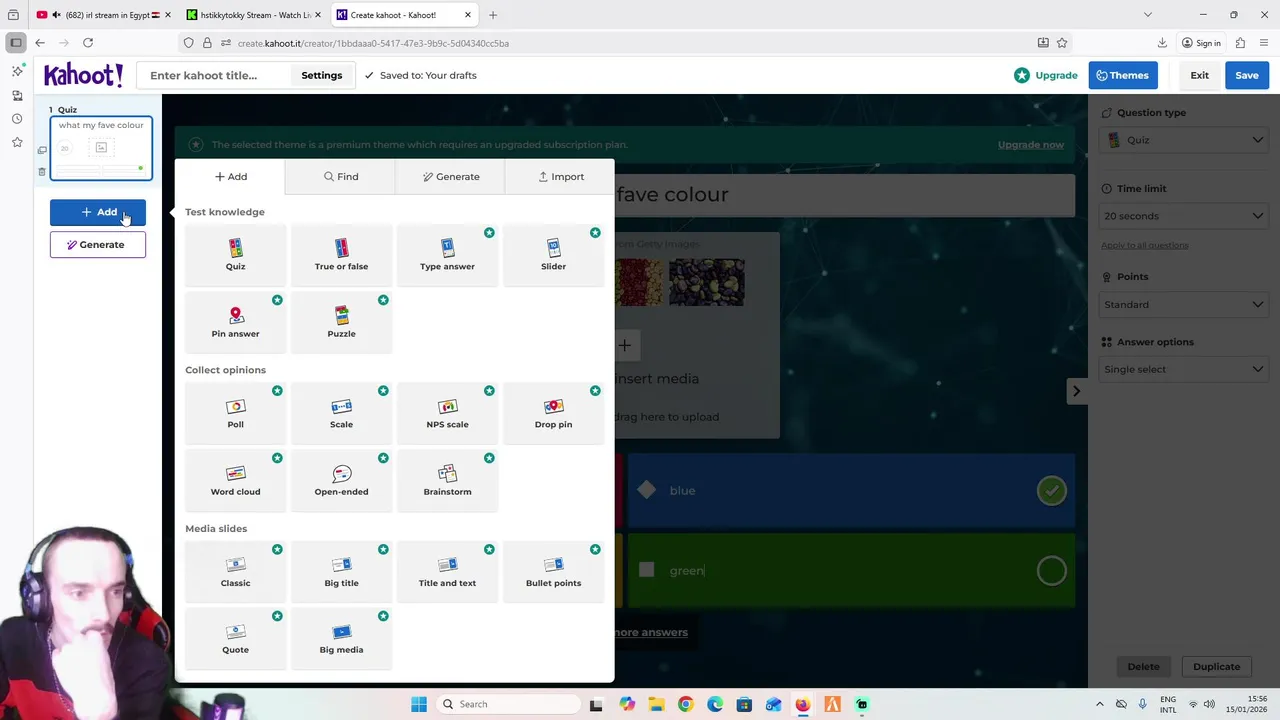Pick the NPS scale option
The height and width of the screenshot is (720, 1280).
(447, 413)
